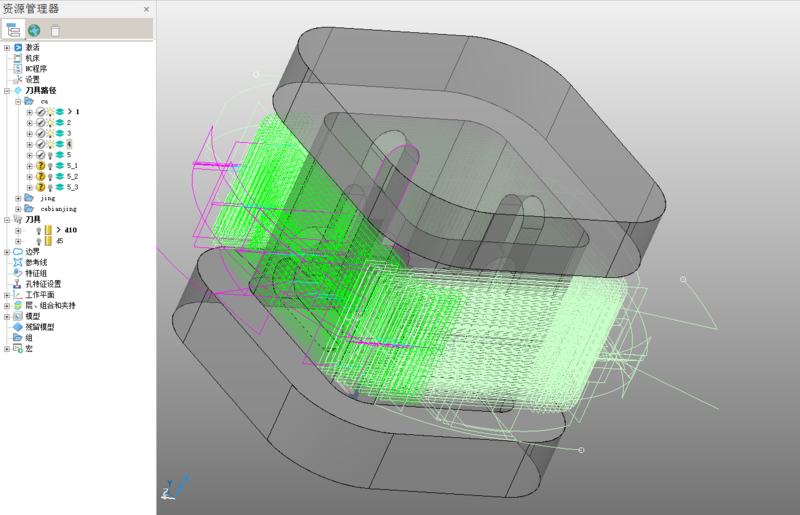Image resolution: width=800 pixels, height=515 pixels.
Task: Open the NC程序 item icon
Action: (18, 69)
